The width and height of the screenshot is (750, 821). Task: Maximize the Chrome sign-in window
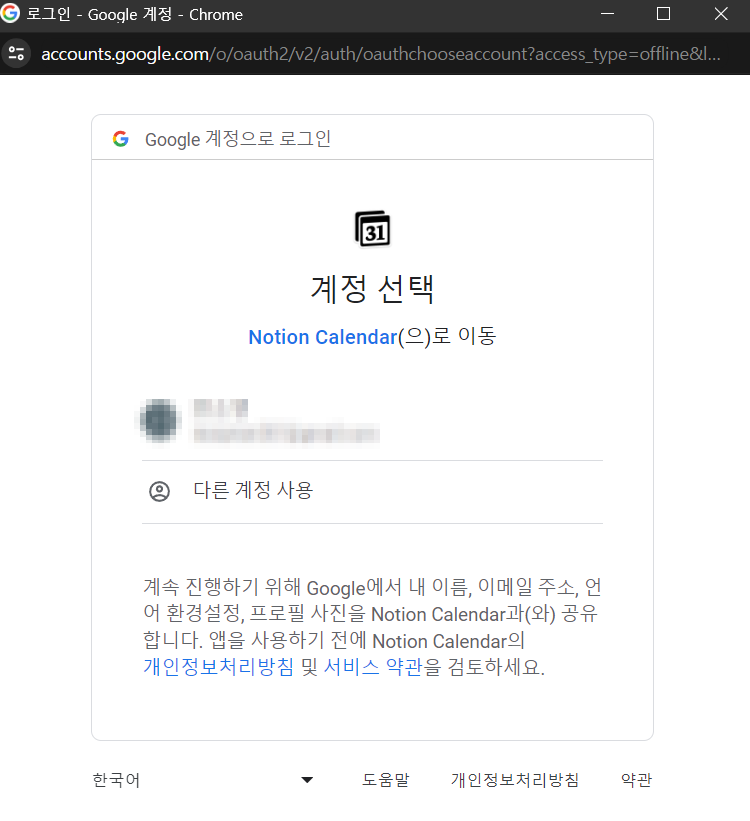pyautogui.click(x=664, y=14)
